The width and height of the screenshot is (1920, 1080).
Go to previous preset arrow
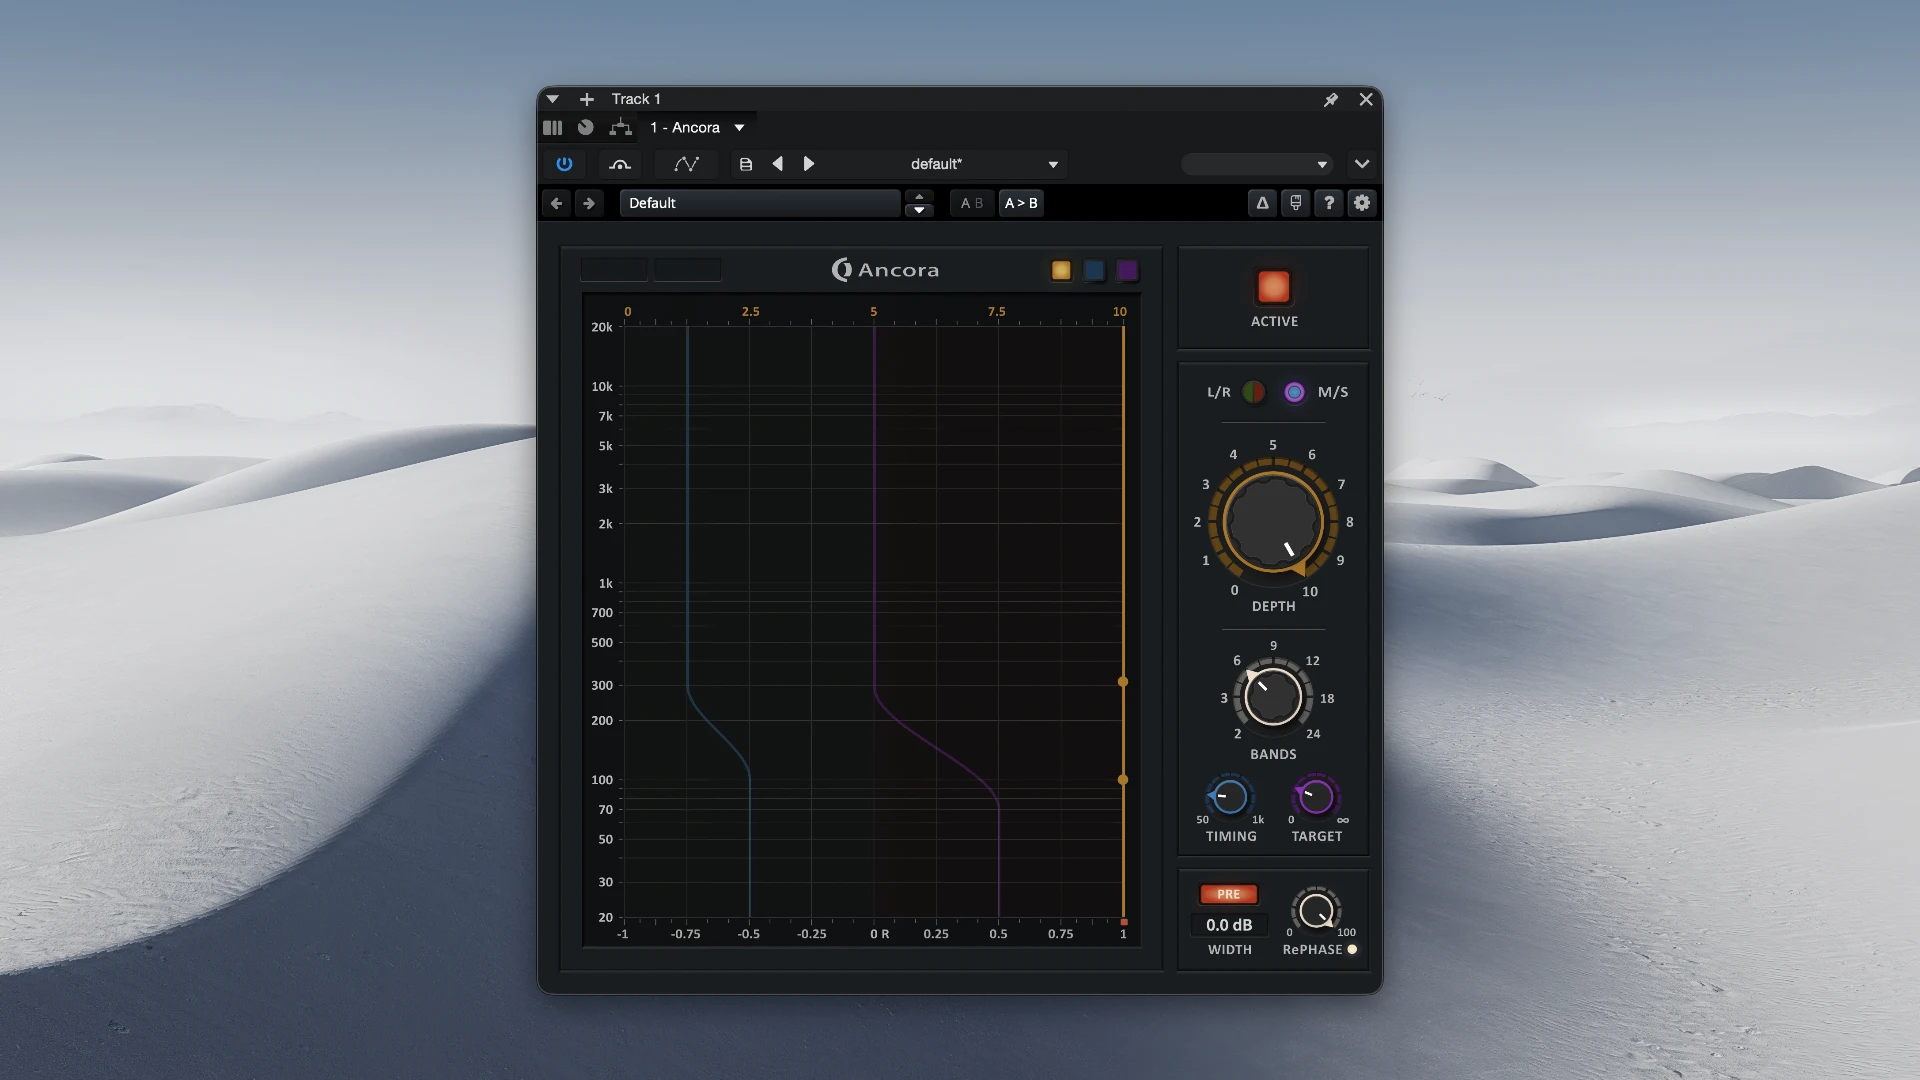pos(777,164)
